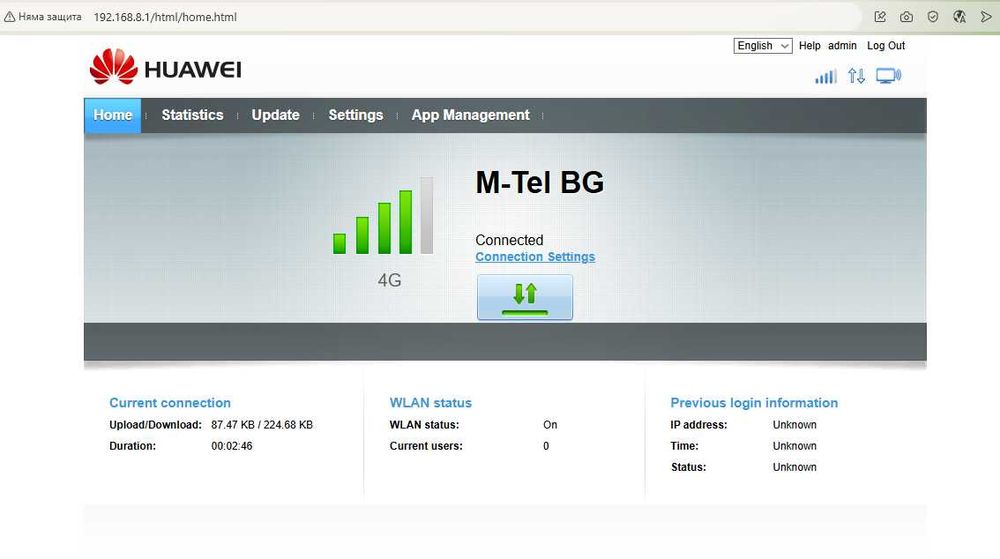1000x559 pixels.
Task: Click the large green signal bars graphic
Action: pyautogui.click(x=383, y=215)
